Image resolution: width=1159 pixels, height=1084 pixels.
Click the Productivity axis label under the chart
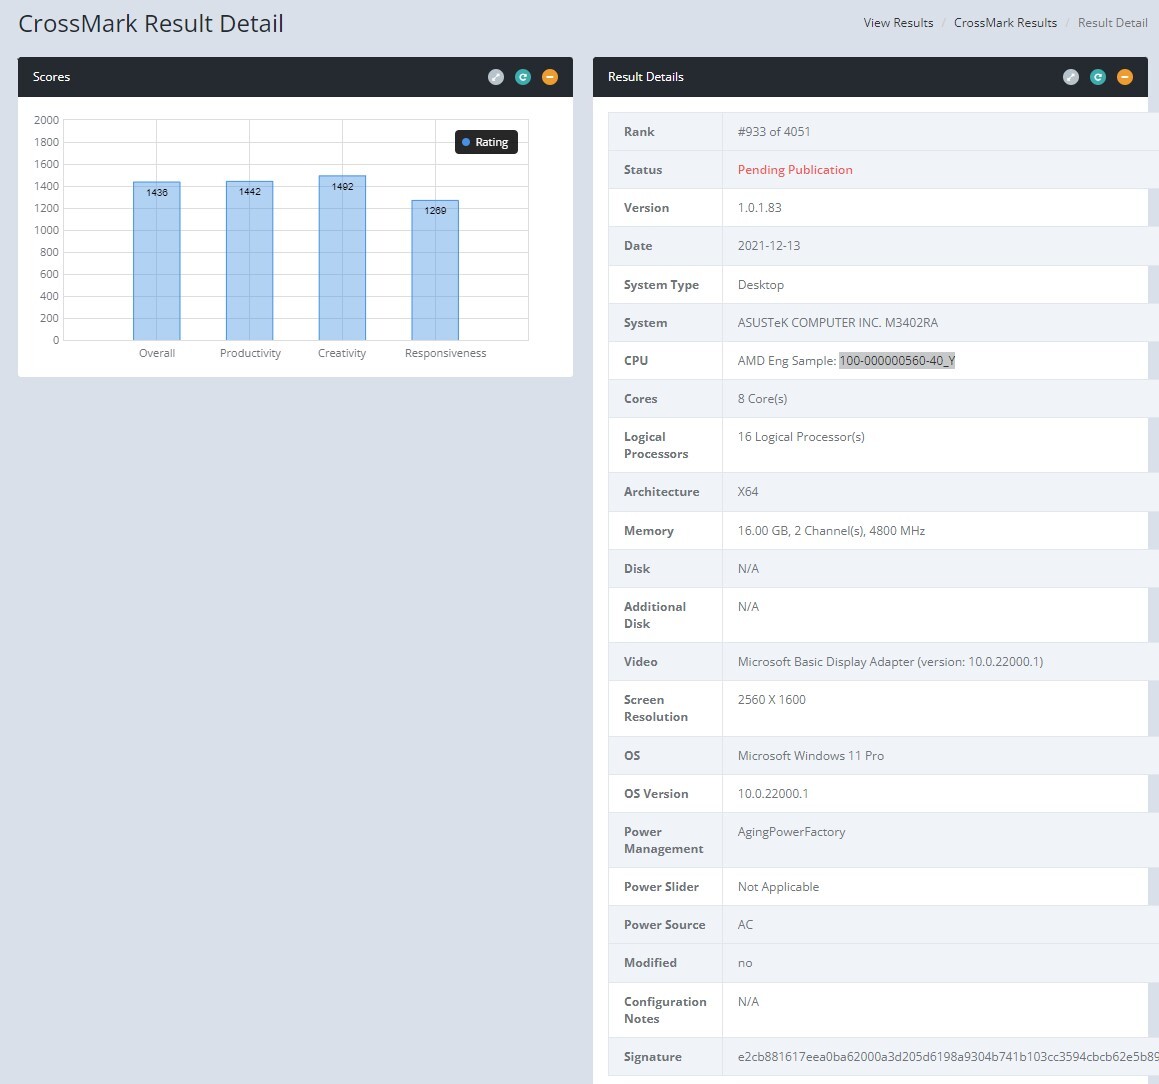point(251,353)
